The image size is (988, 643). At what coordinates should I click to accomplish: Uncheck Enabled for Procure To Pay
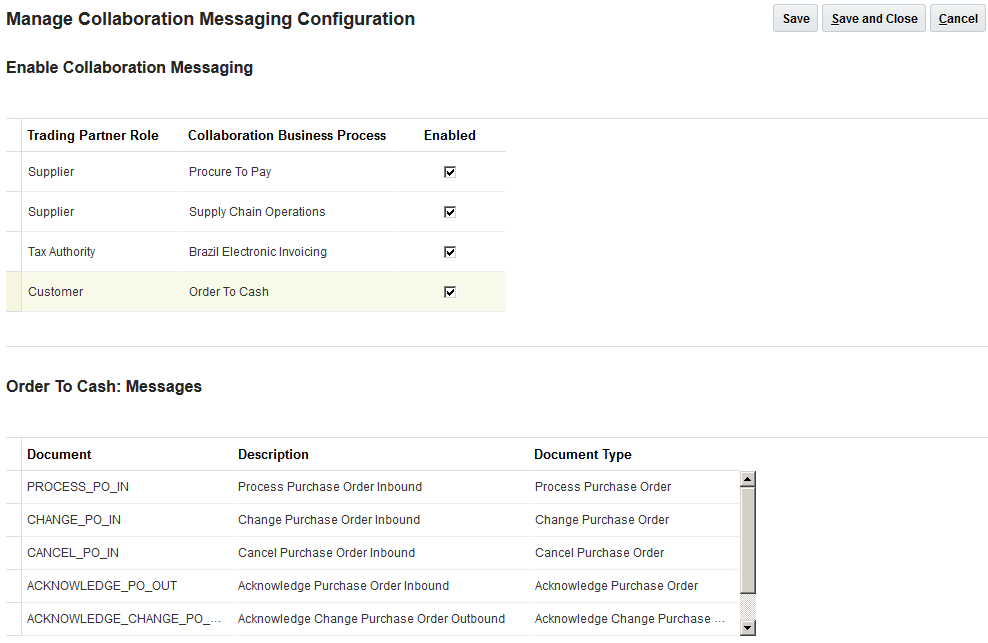pyautogui.click(x=450, y=172)
